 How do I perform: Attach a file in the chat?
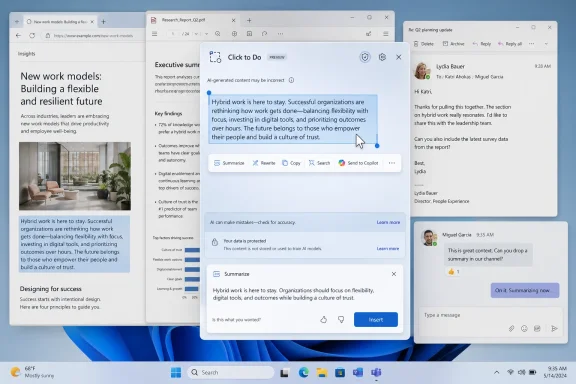click(511, 329)
